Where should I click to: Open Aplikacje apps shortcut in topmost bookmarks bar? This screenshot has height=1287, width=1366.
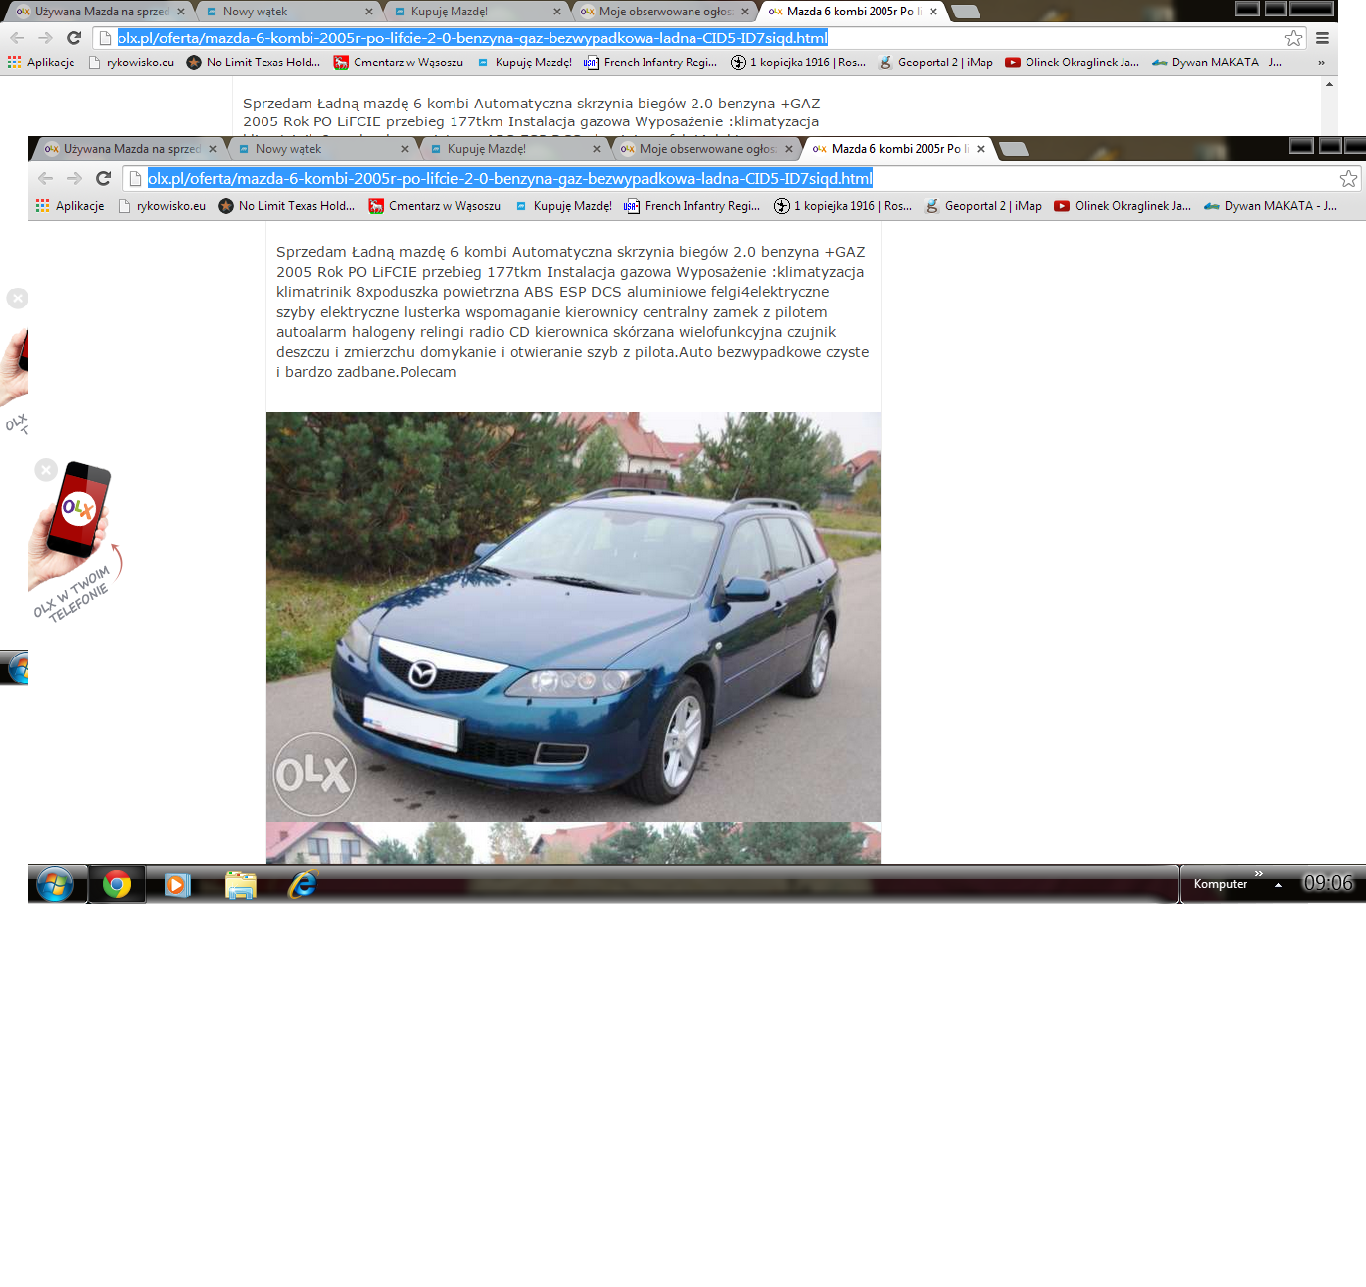41,62
